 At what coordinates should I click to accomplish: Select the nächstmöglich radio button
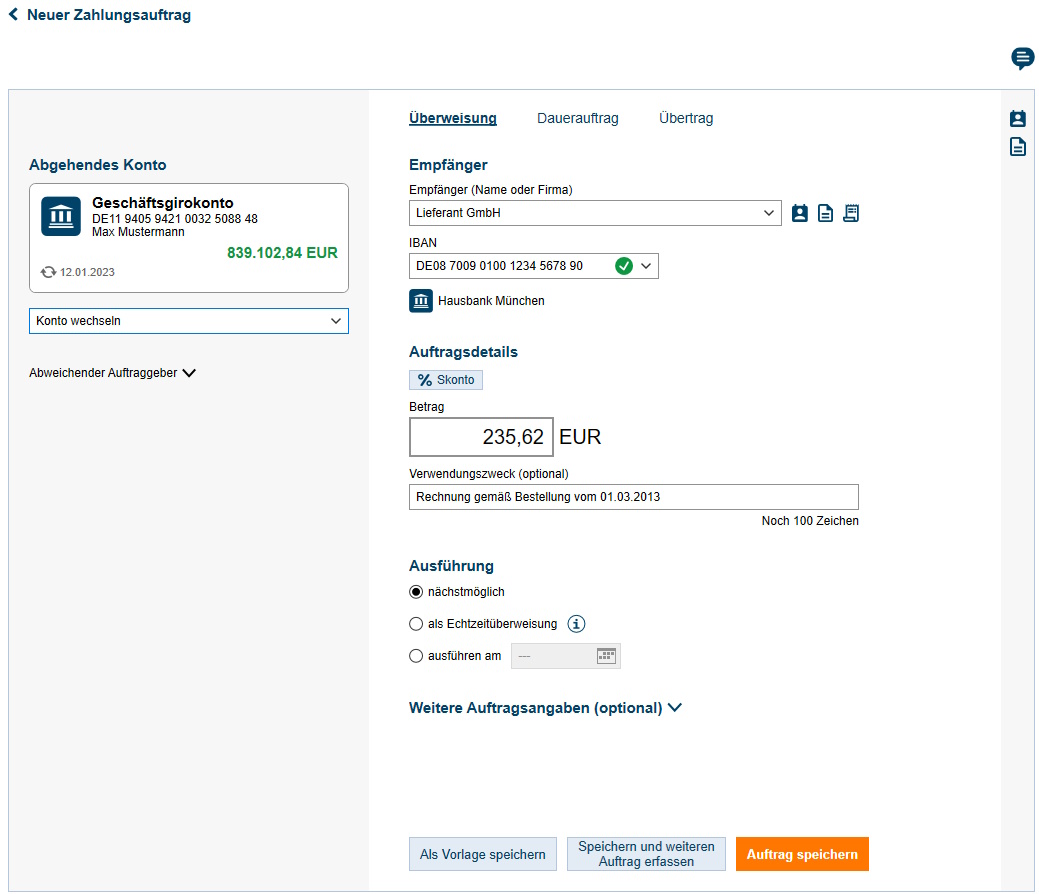417,592
